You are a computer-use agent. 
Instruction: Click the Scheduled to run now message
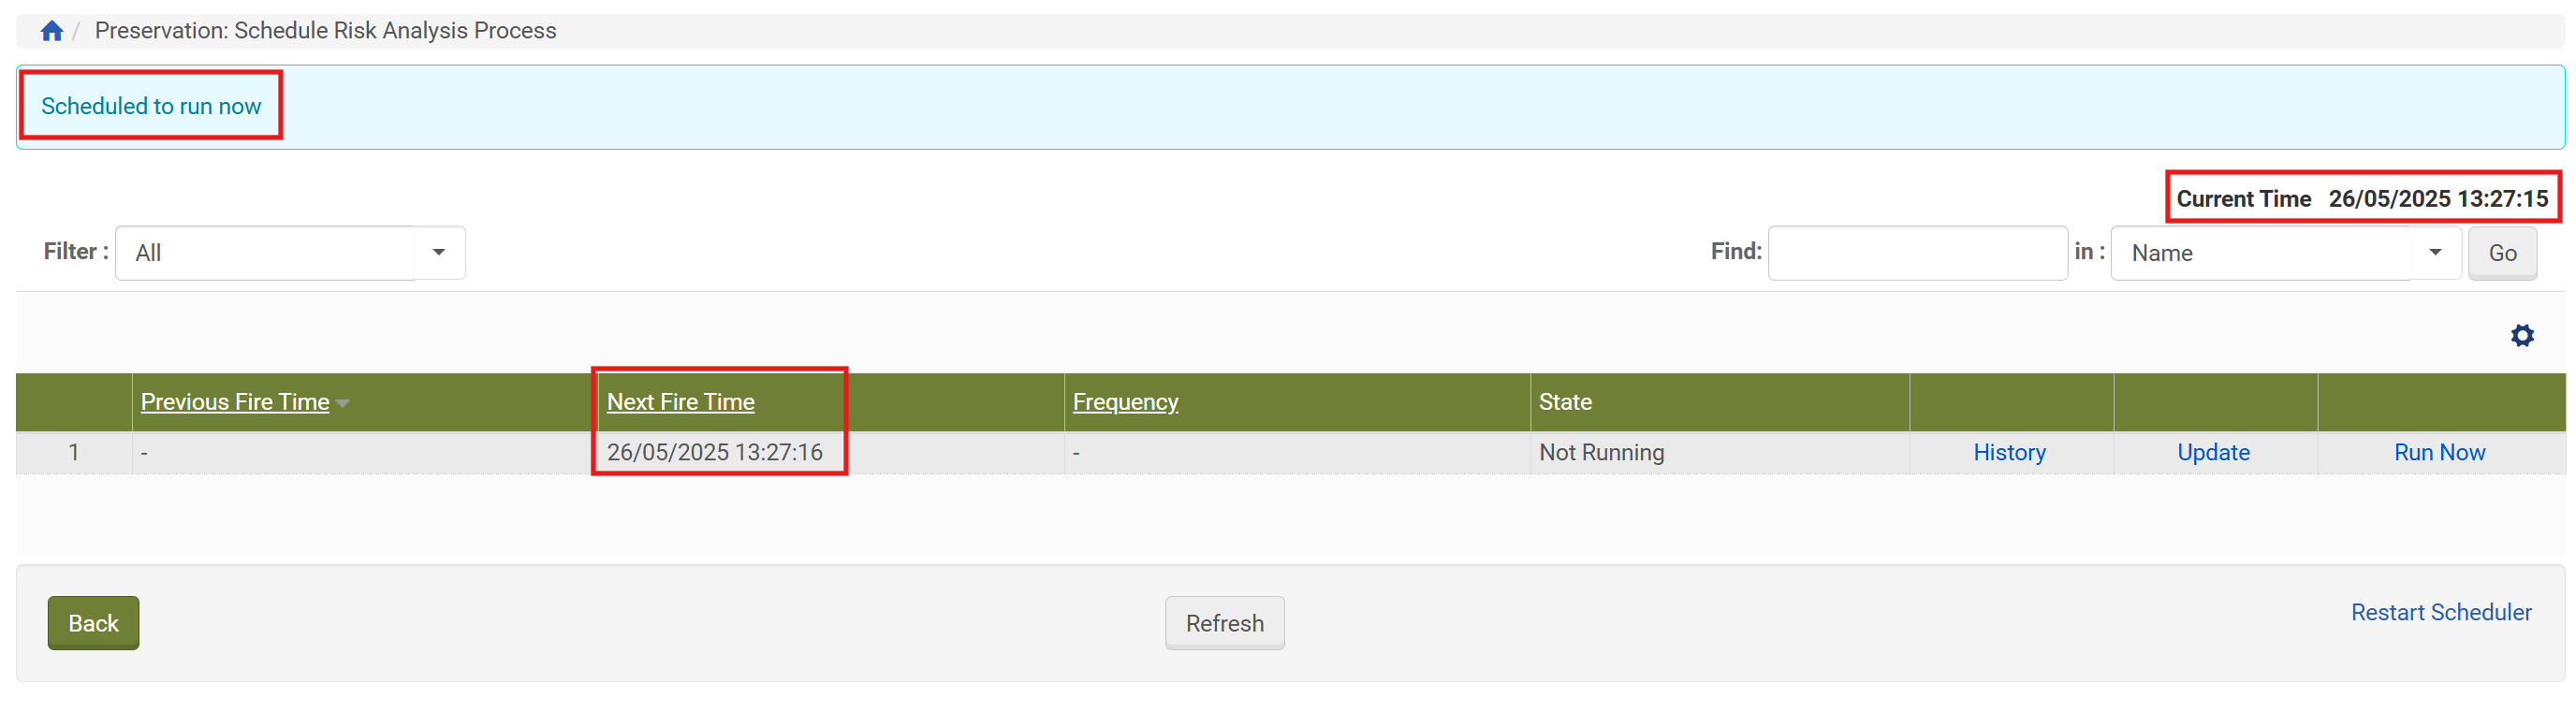[x=151, y=106]
